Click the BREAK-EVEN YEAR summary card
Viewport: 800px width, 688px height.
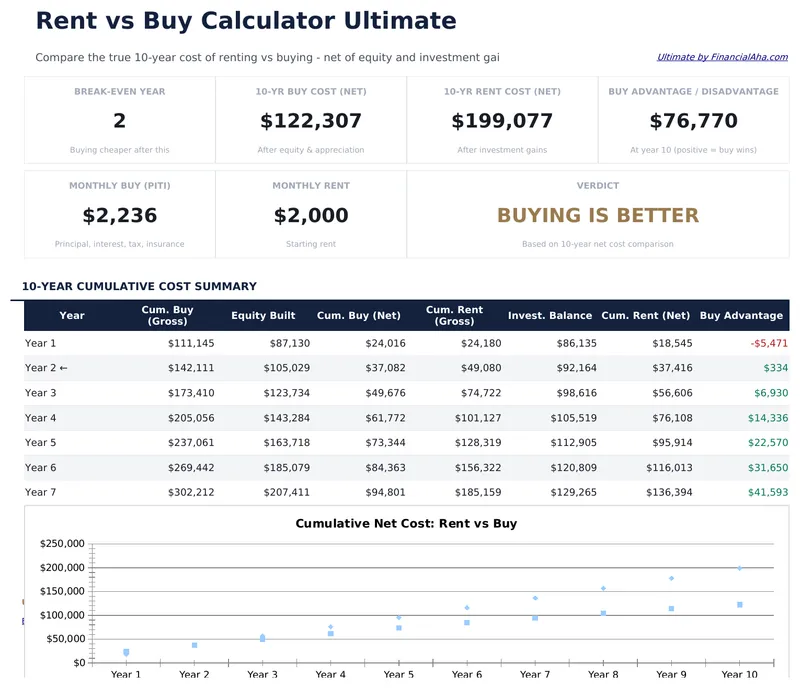119,119
